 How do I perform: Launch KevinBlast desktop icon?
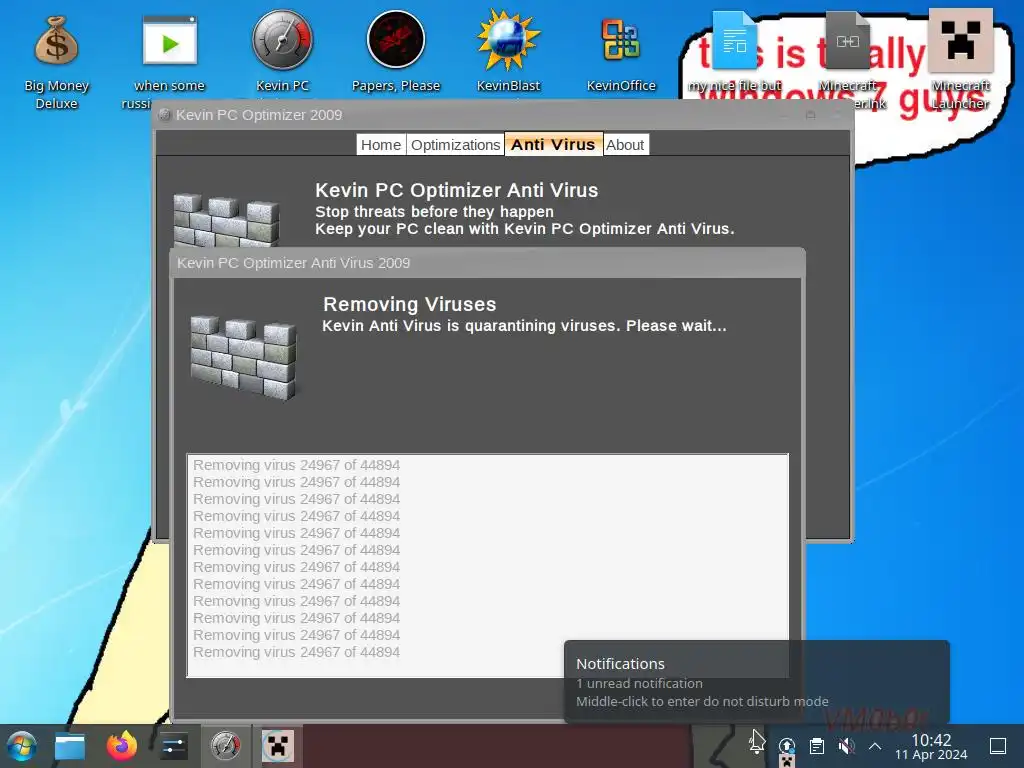tap(508, 51)
